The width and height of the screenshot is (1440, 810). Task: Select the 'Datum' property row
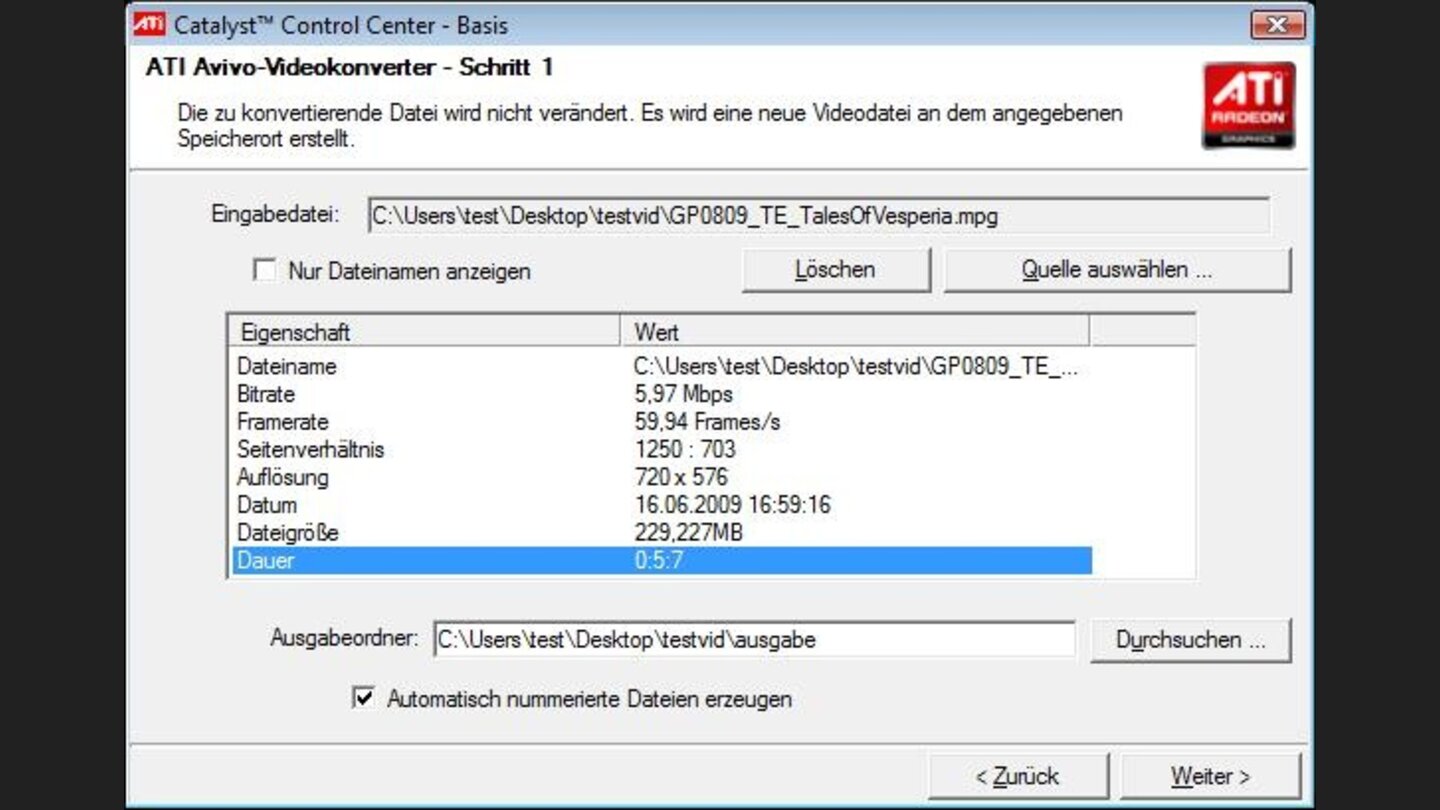661,505
